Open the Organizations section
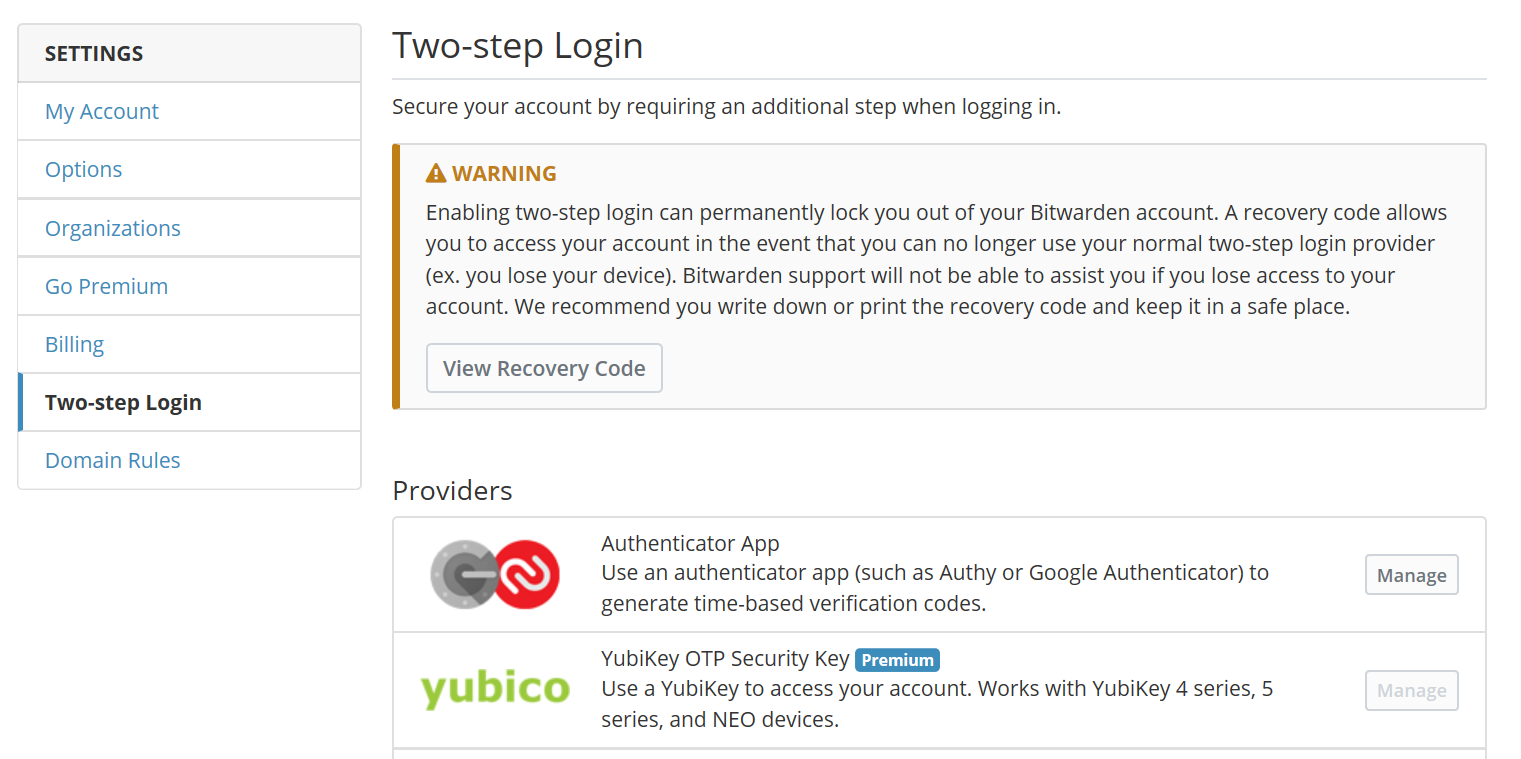 pyautogui.click(x=113, y=228)
